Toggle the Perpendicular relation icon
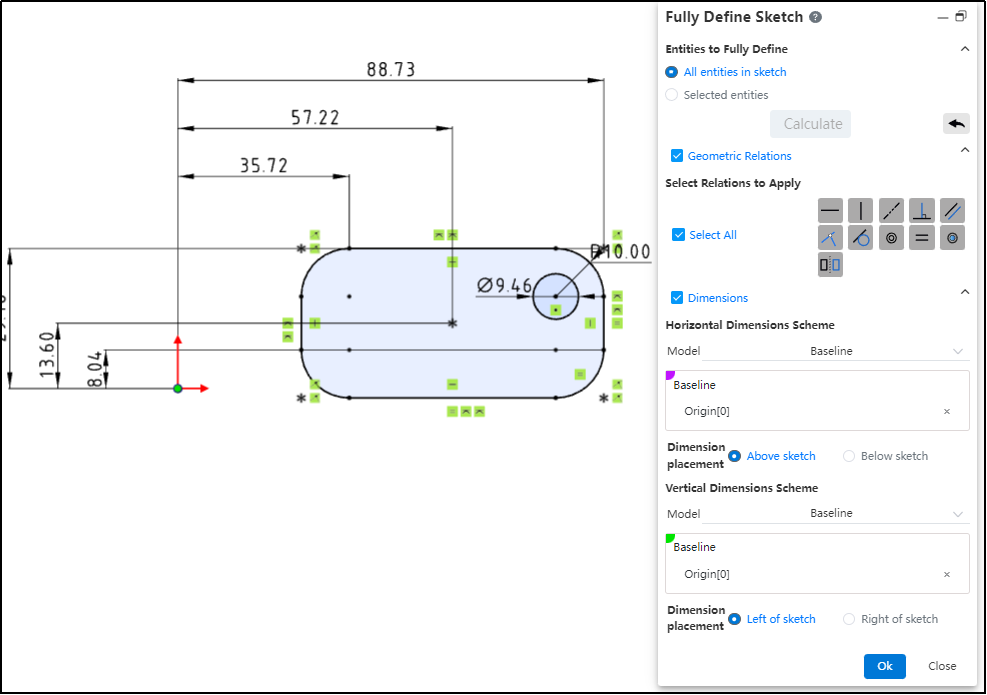This screenshot has height=695, width=987. tap(922, 210)
